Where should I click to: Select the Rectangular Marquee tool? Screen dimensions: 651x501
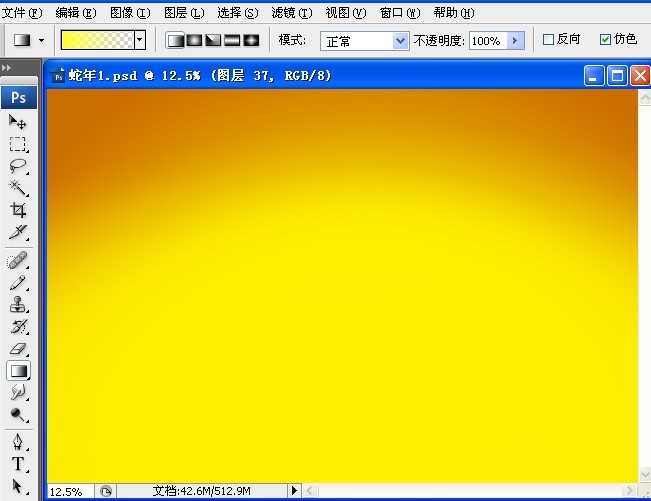point(17,144)
